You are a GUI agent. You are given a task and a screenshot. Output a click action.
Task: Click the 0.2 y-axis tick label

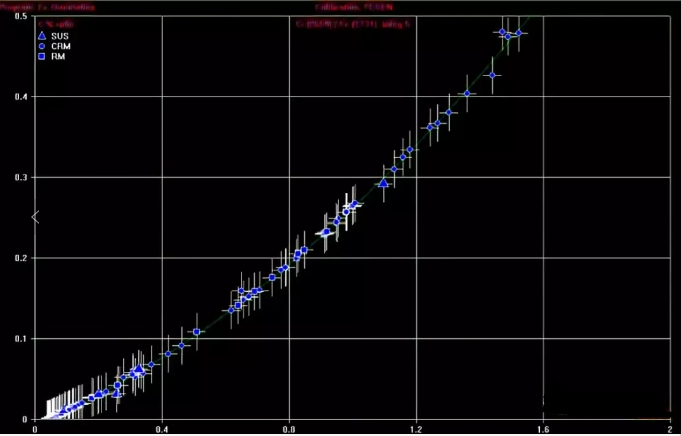pos(20,258)
